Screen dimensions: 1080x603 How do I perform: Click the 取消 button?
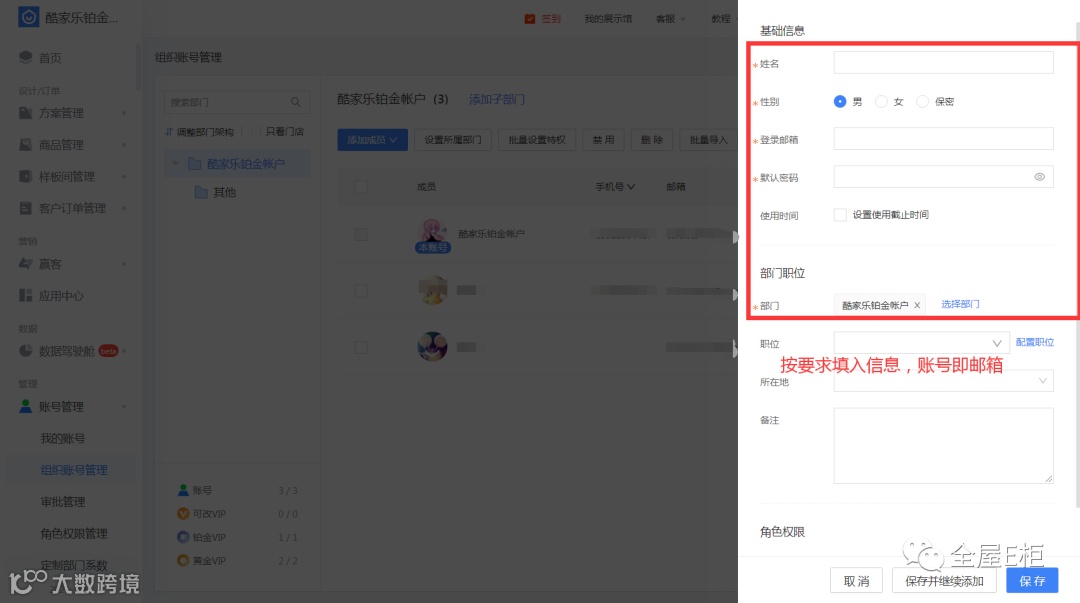coord(856,581)
